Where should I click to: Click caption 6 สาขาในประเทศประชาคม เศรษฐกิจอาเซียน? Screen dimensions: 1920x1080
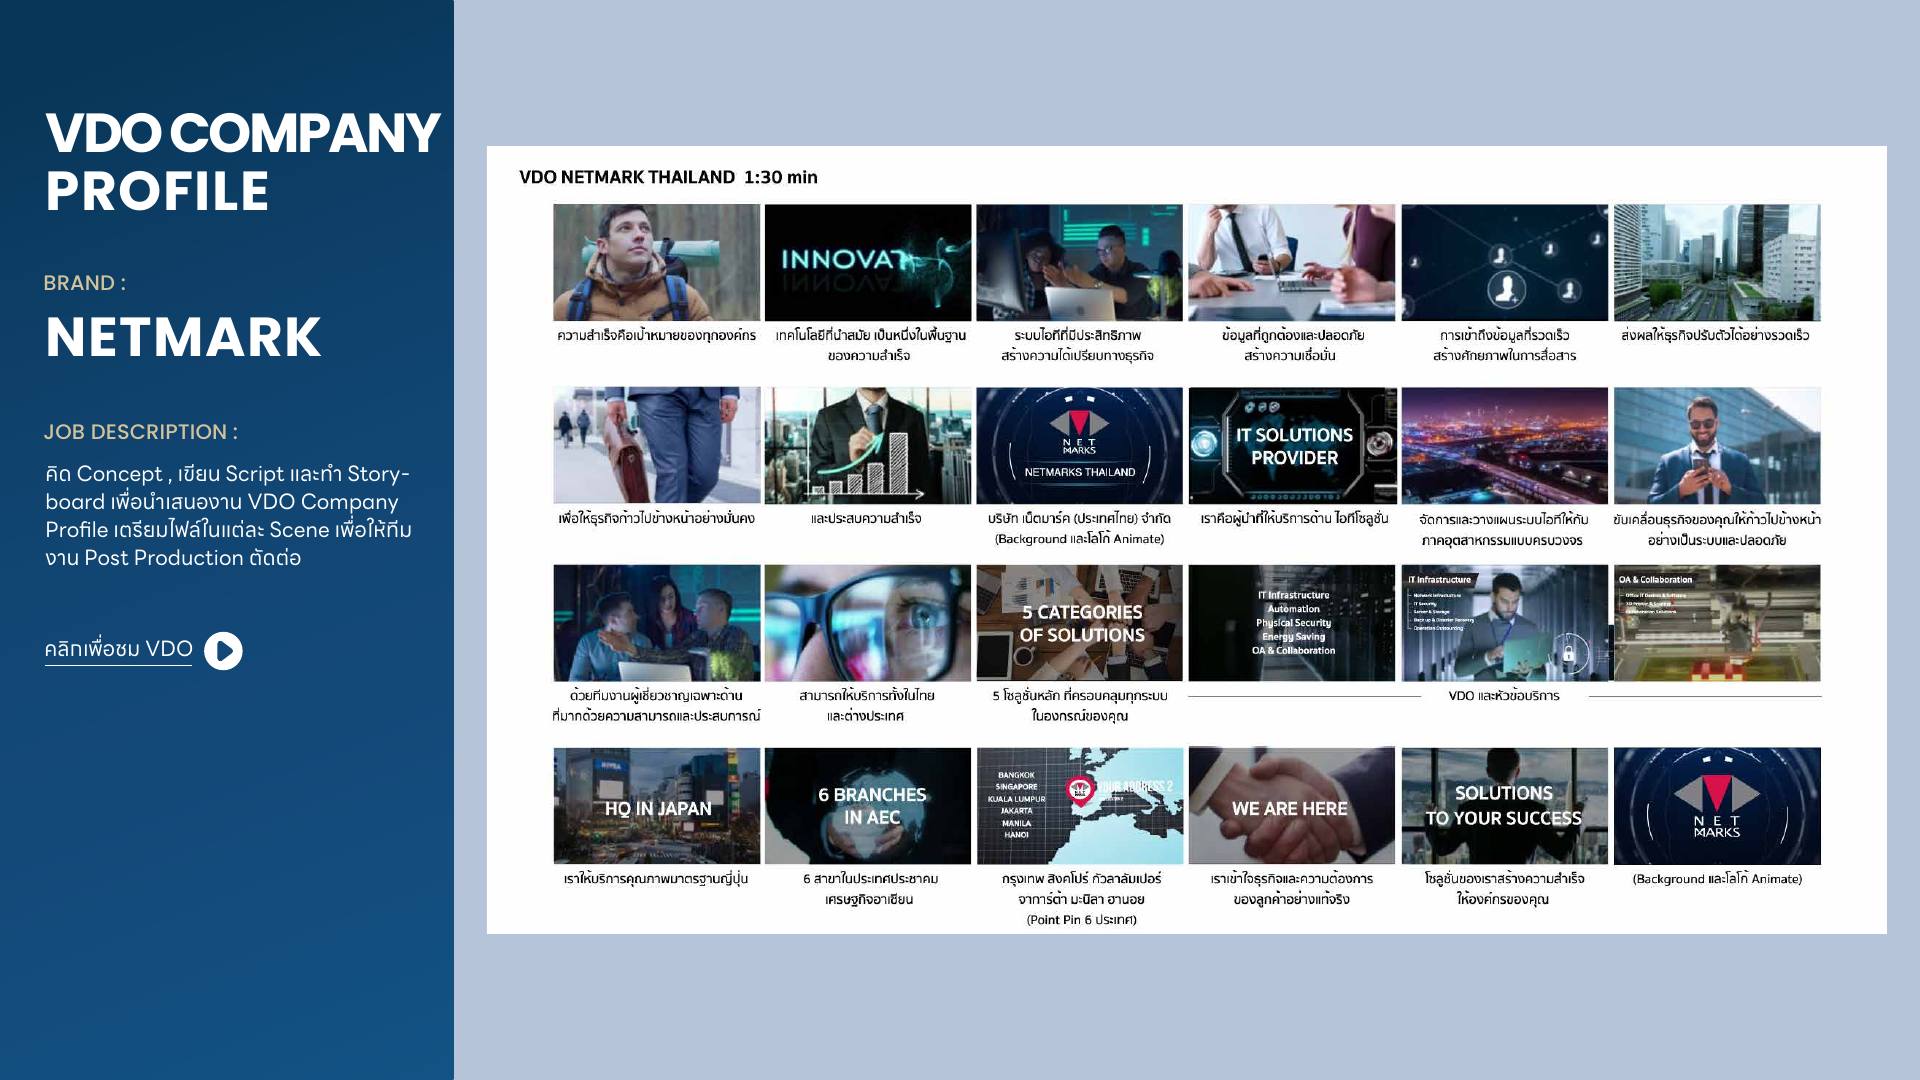[870, 889]
